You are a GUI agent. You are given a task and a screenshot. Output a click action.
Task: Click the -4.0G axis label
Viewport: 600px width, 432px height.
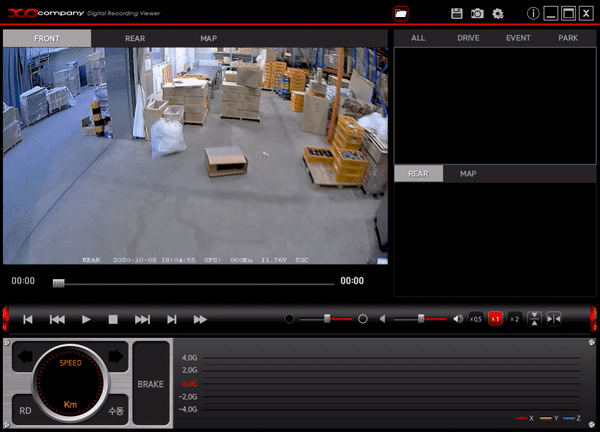pyautogui.click(x=188, y=409)
